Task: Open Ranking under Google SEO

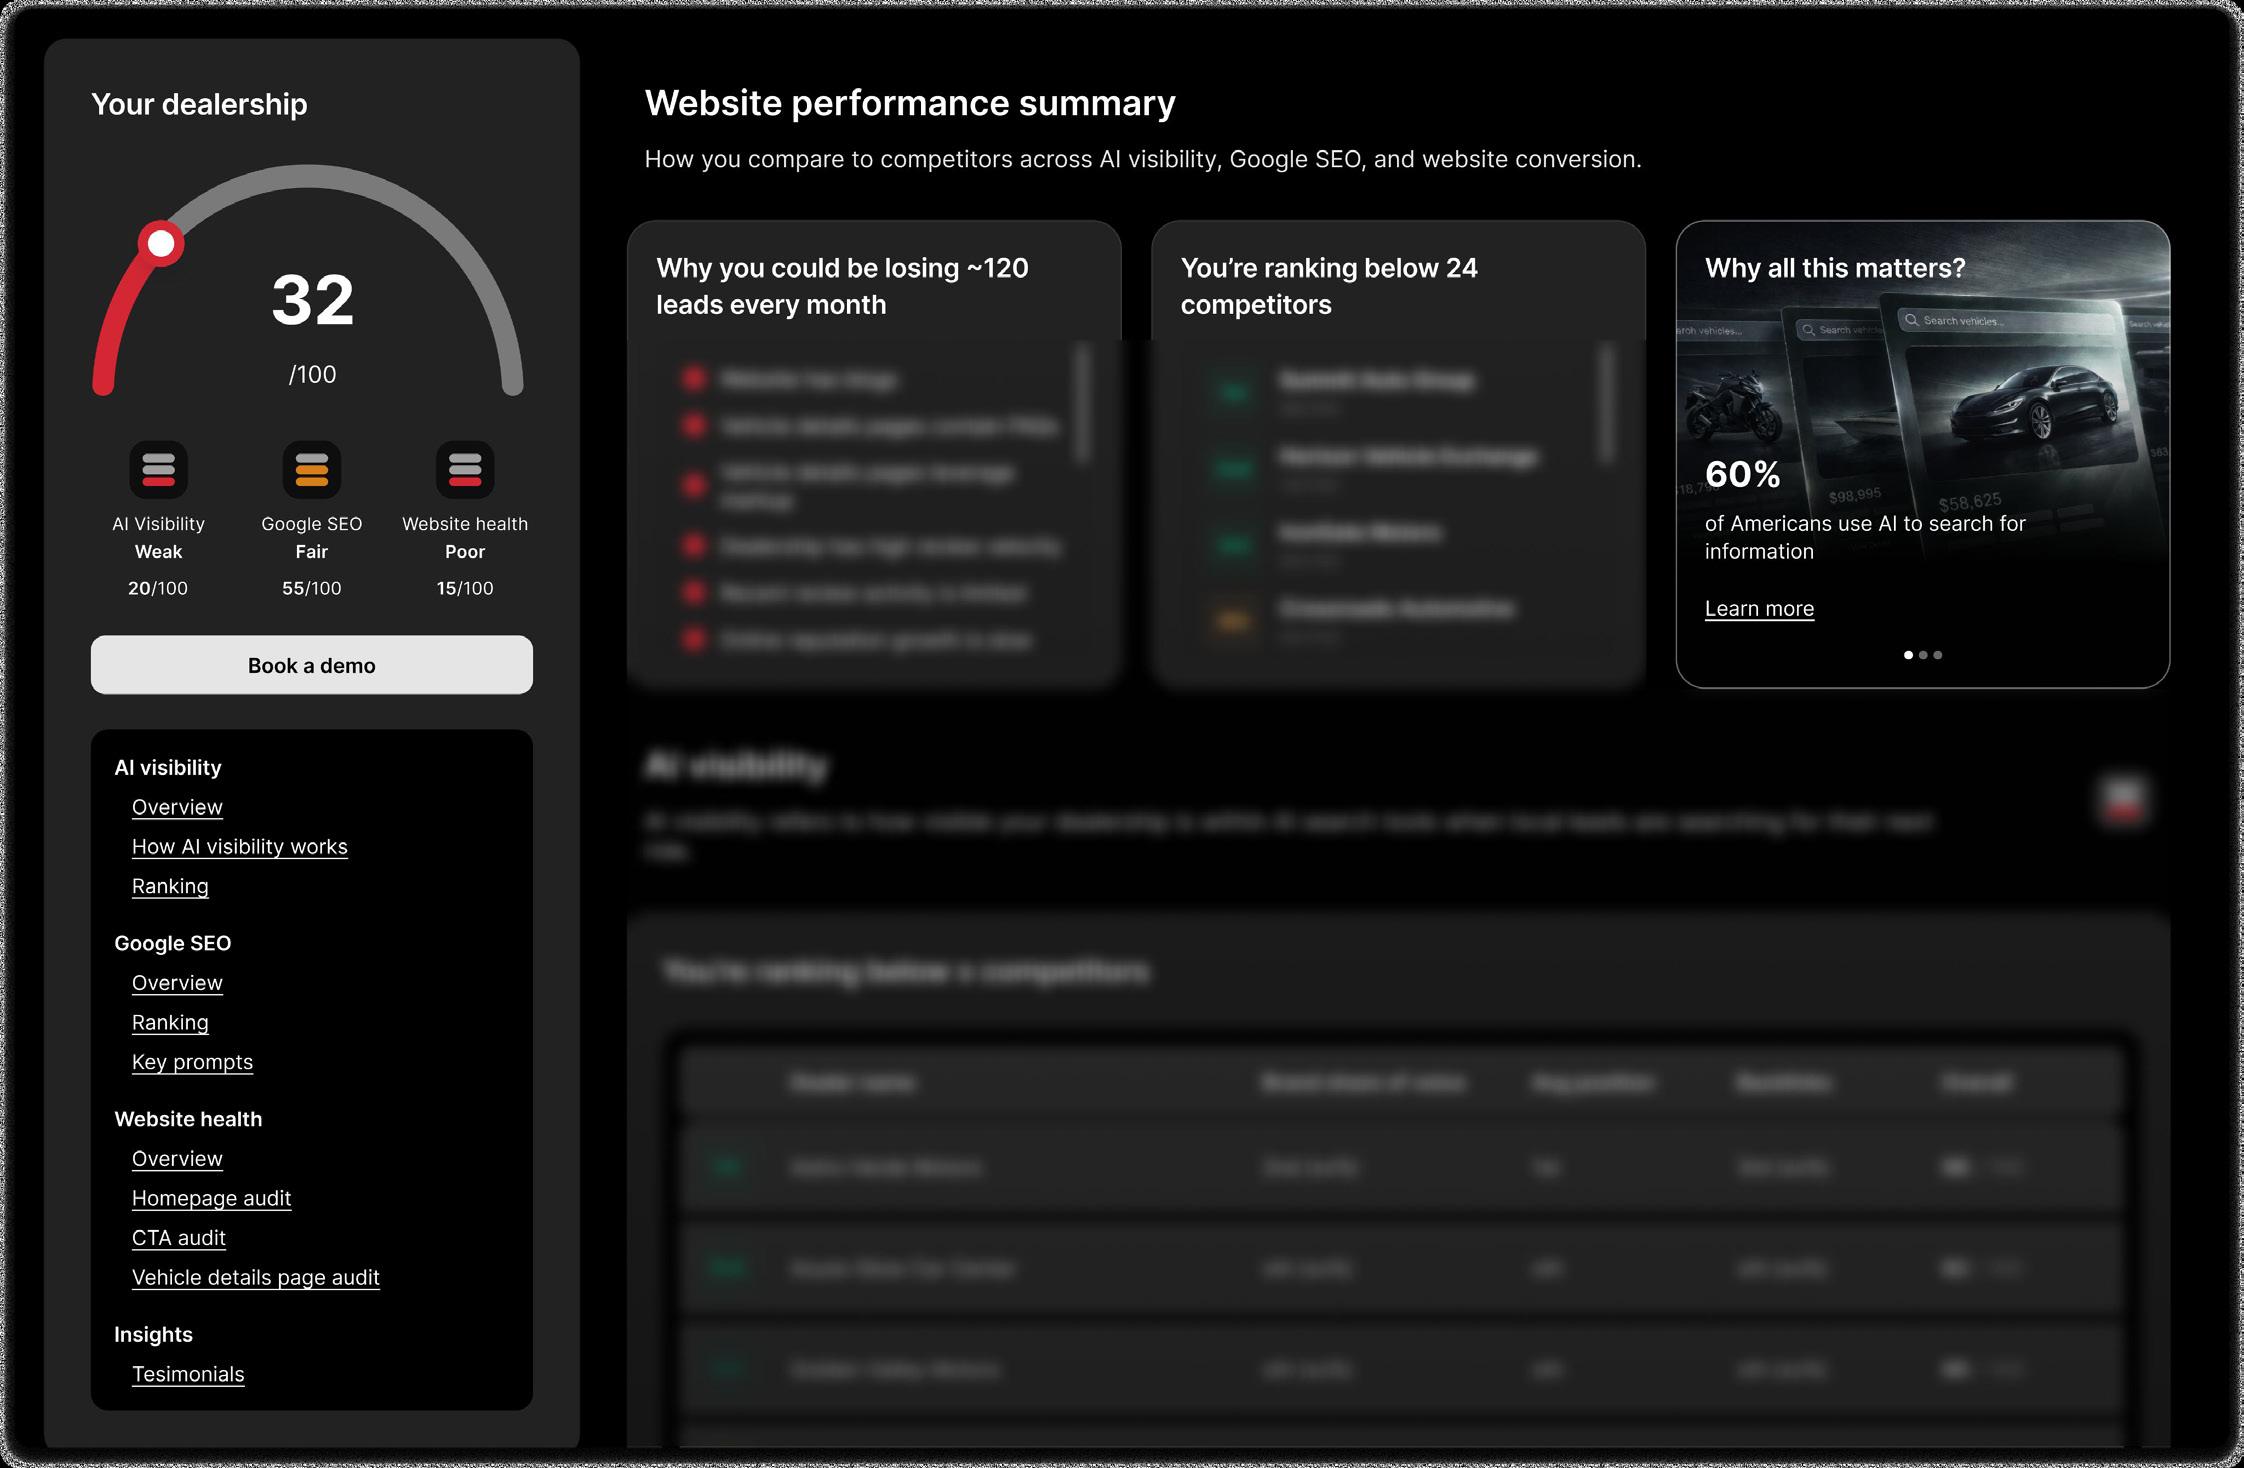Action: [x=170, y=1022]
